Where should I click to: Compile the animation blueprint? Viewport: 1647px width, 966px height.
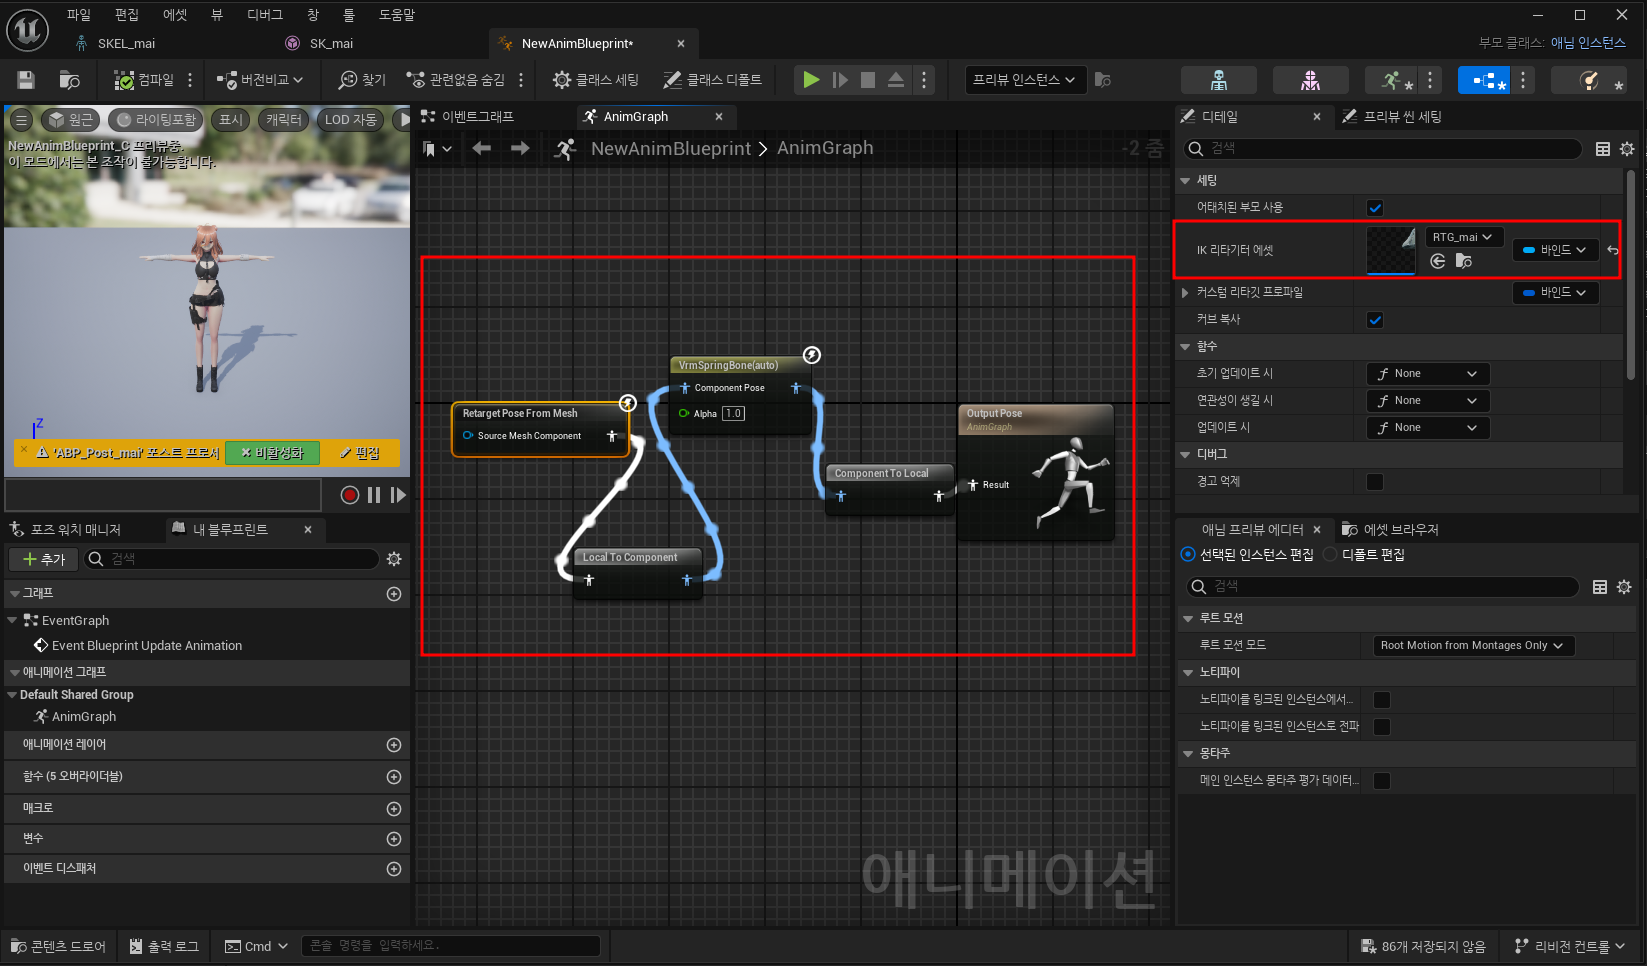[144, 80]
